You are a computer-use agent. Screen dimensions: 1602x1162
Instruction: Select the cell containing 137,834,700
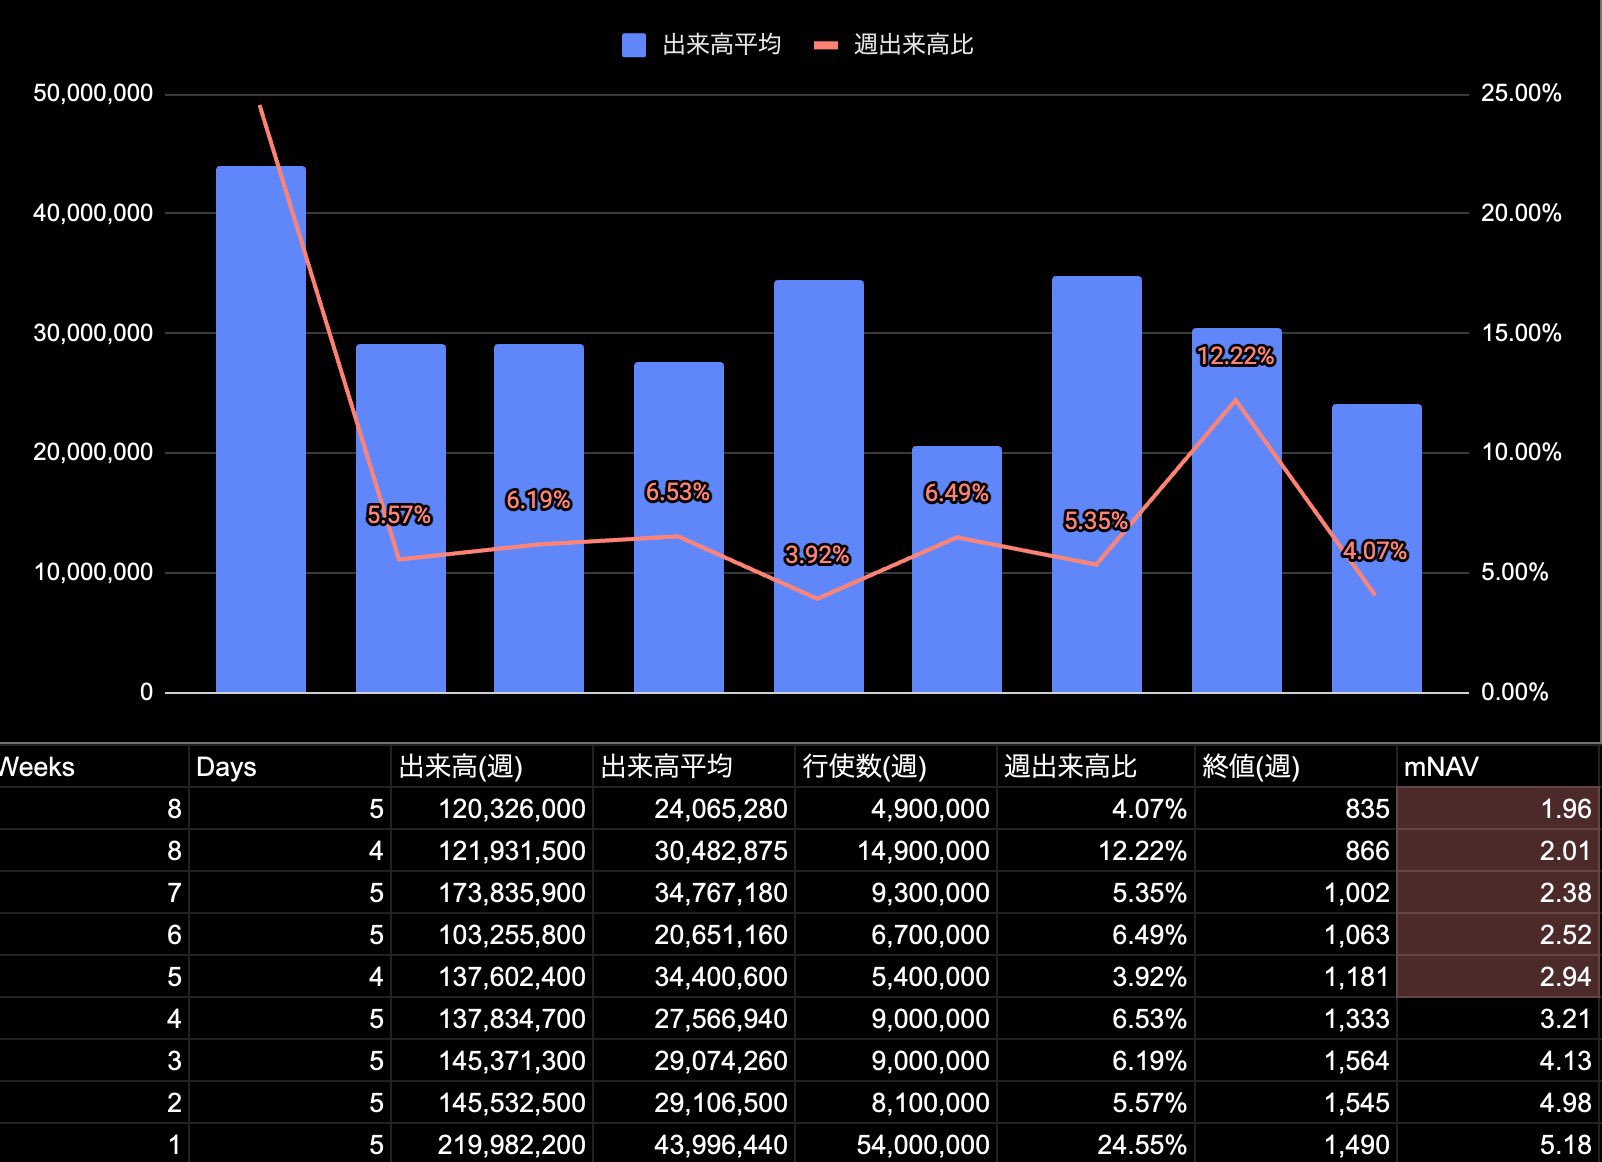[x=492, y=1019]
